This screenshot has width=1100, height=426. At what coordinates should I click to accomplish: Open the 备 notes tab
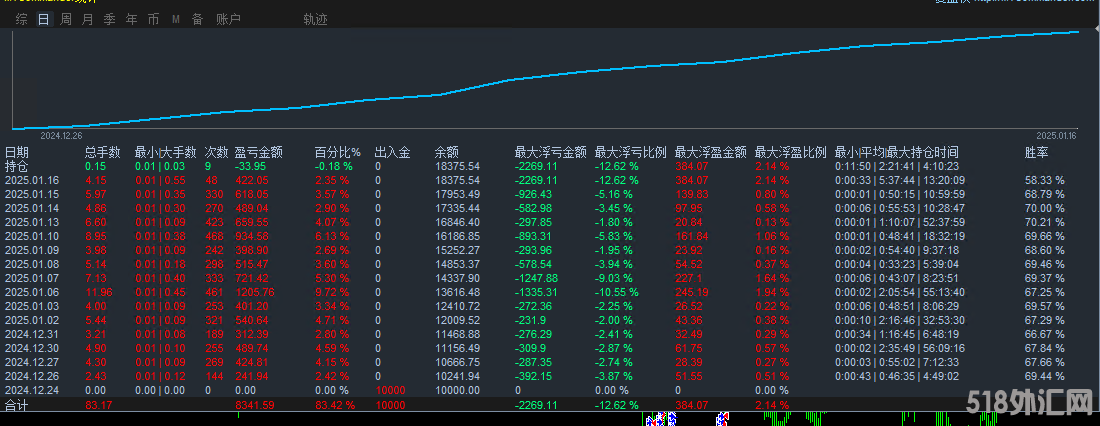click(x=197, y=19)
